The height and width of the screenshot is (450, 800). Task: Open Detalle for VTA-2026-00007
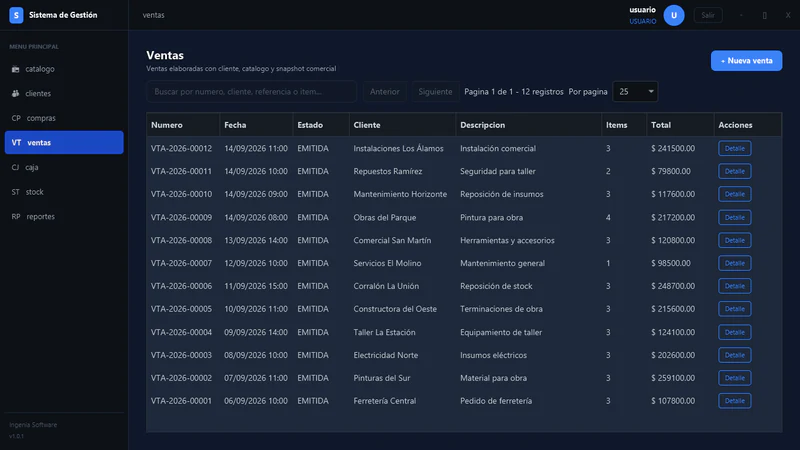tap(735, 263)
